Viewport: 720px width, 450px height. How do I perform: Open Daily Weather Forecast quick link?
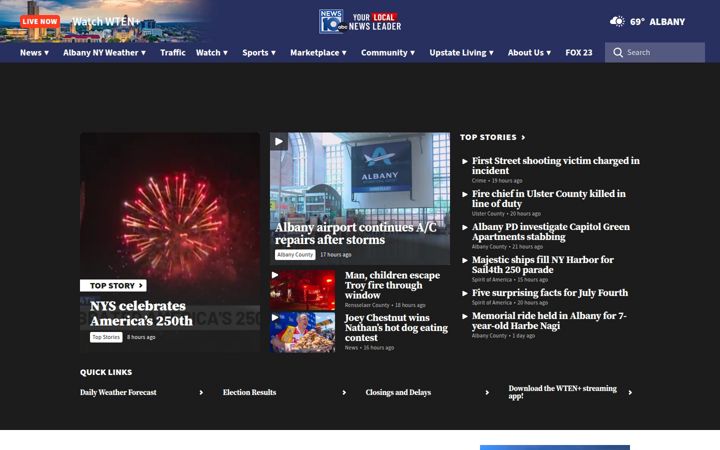tap(118, 393)
